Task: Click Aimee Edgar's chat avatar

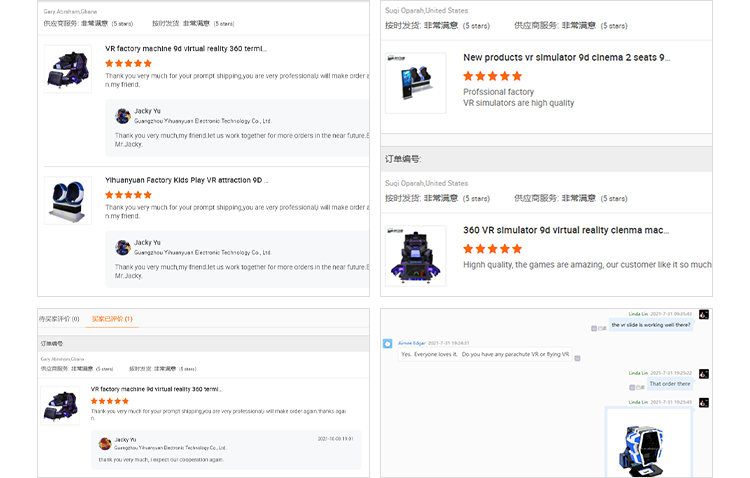Action: pyautogui.click(x=387, y=343)
